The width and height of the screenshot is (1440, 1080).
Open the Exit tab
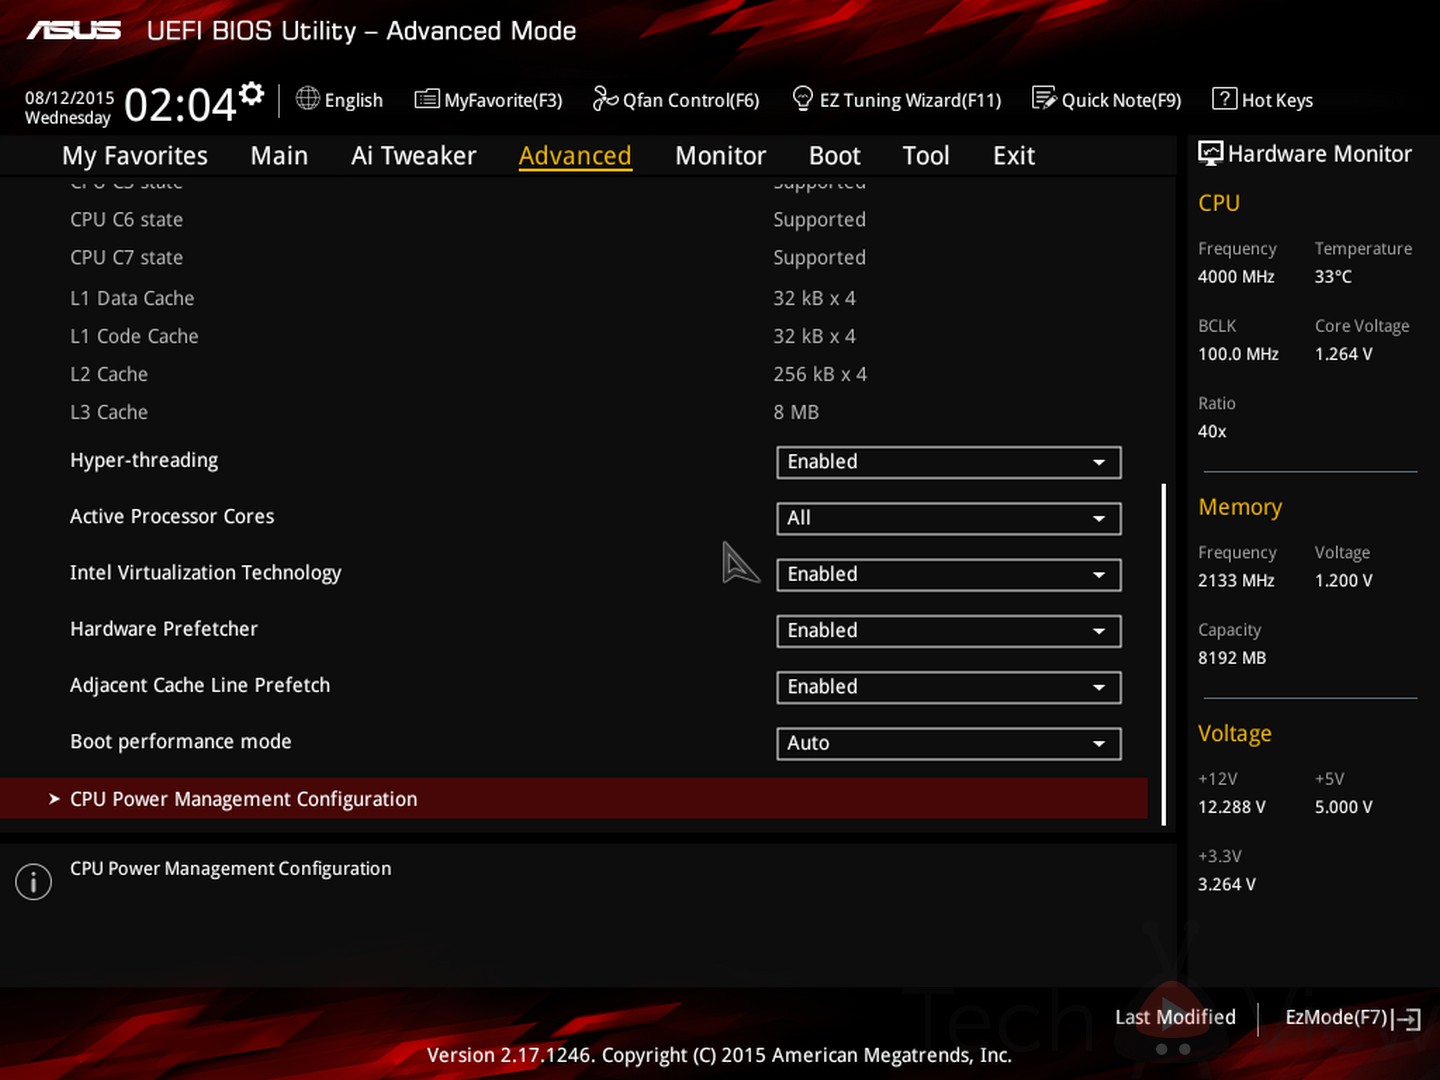tap(1014, 156)
